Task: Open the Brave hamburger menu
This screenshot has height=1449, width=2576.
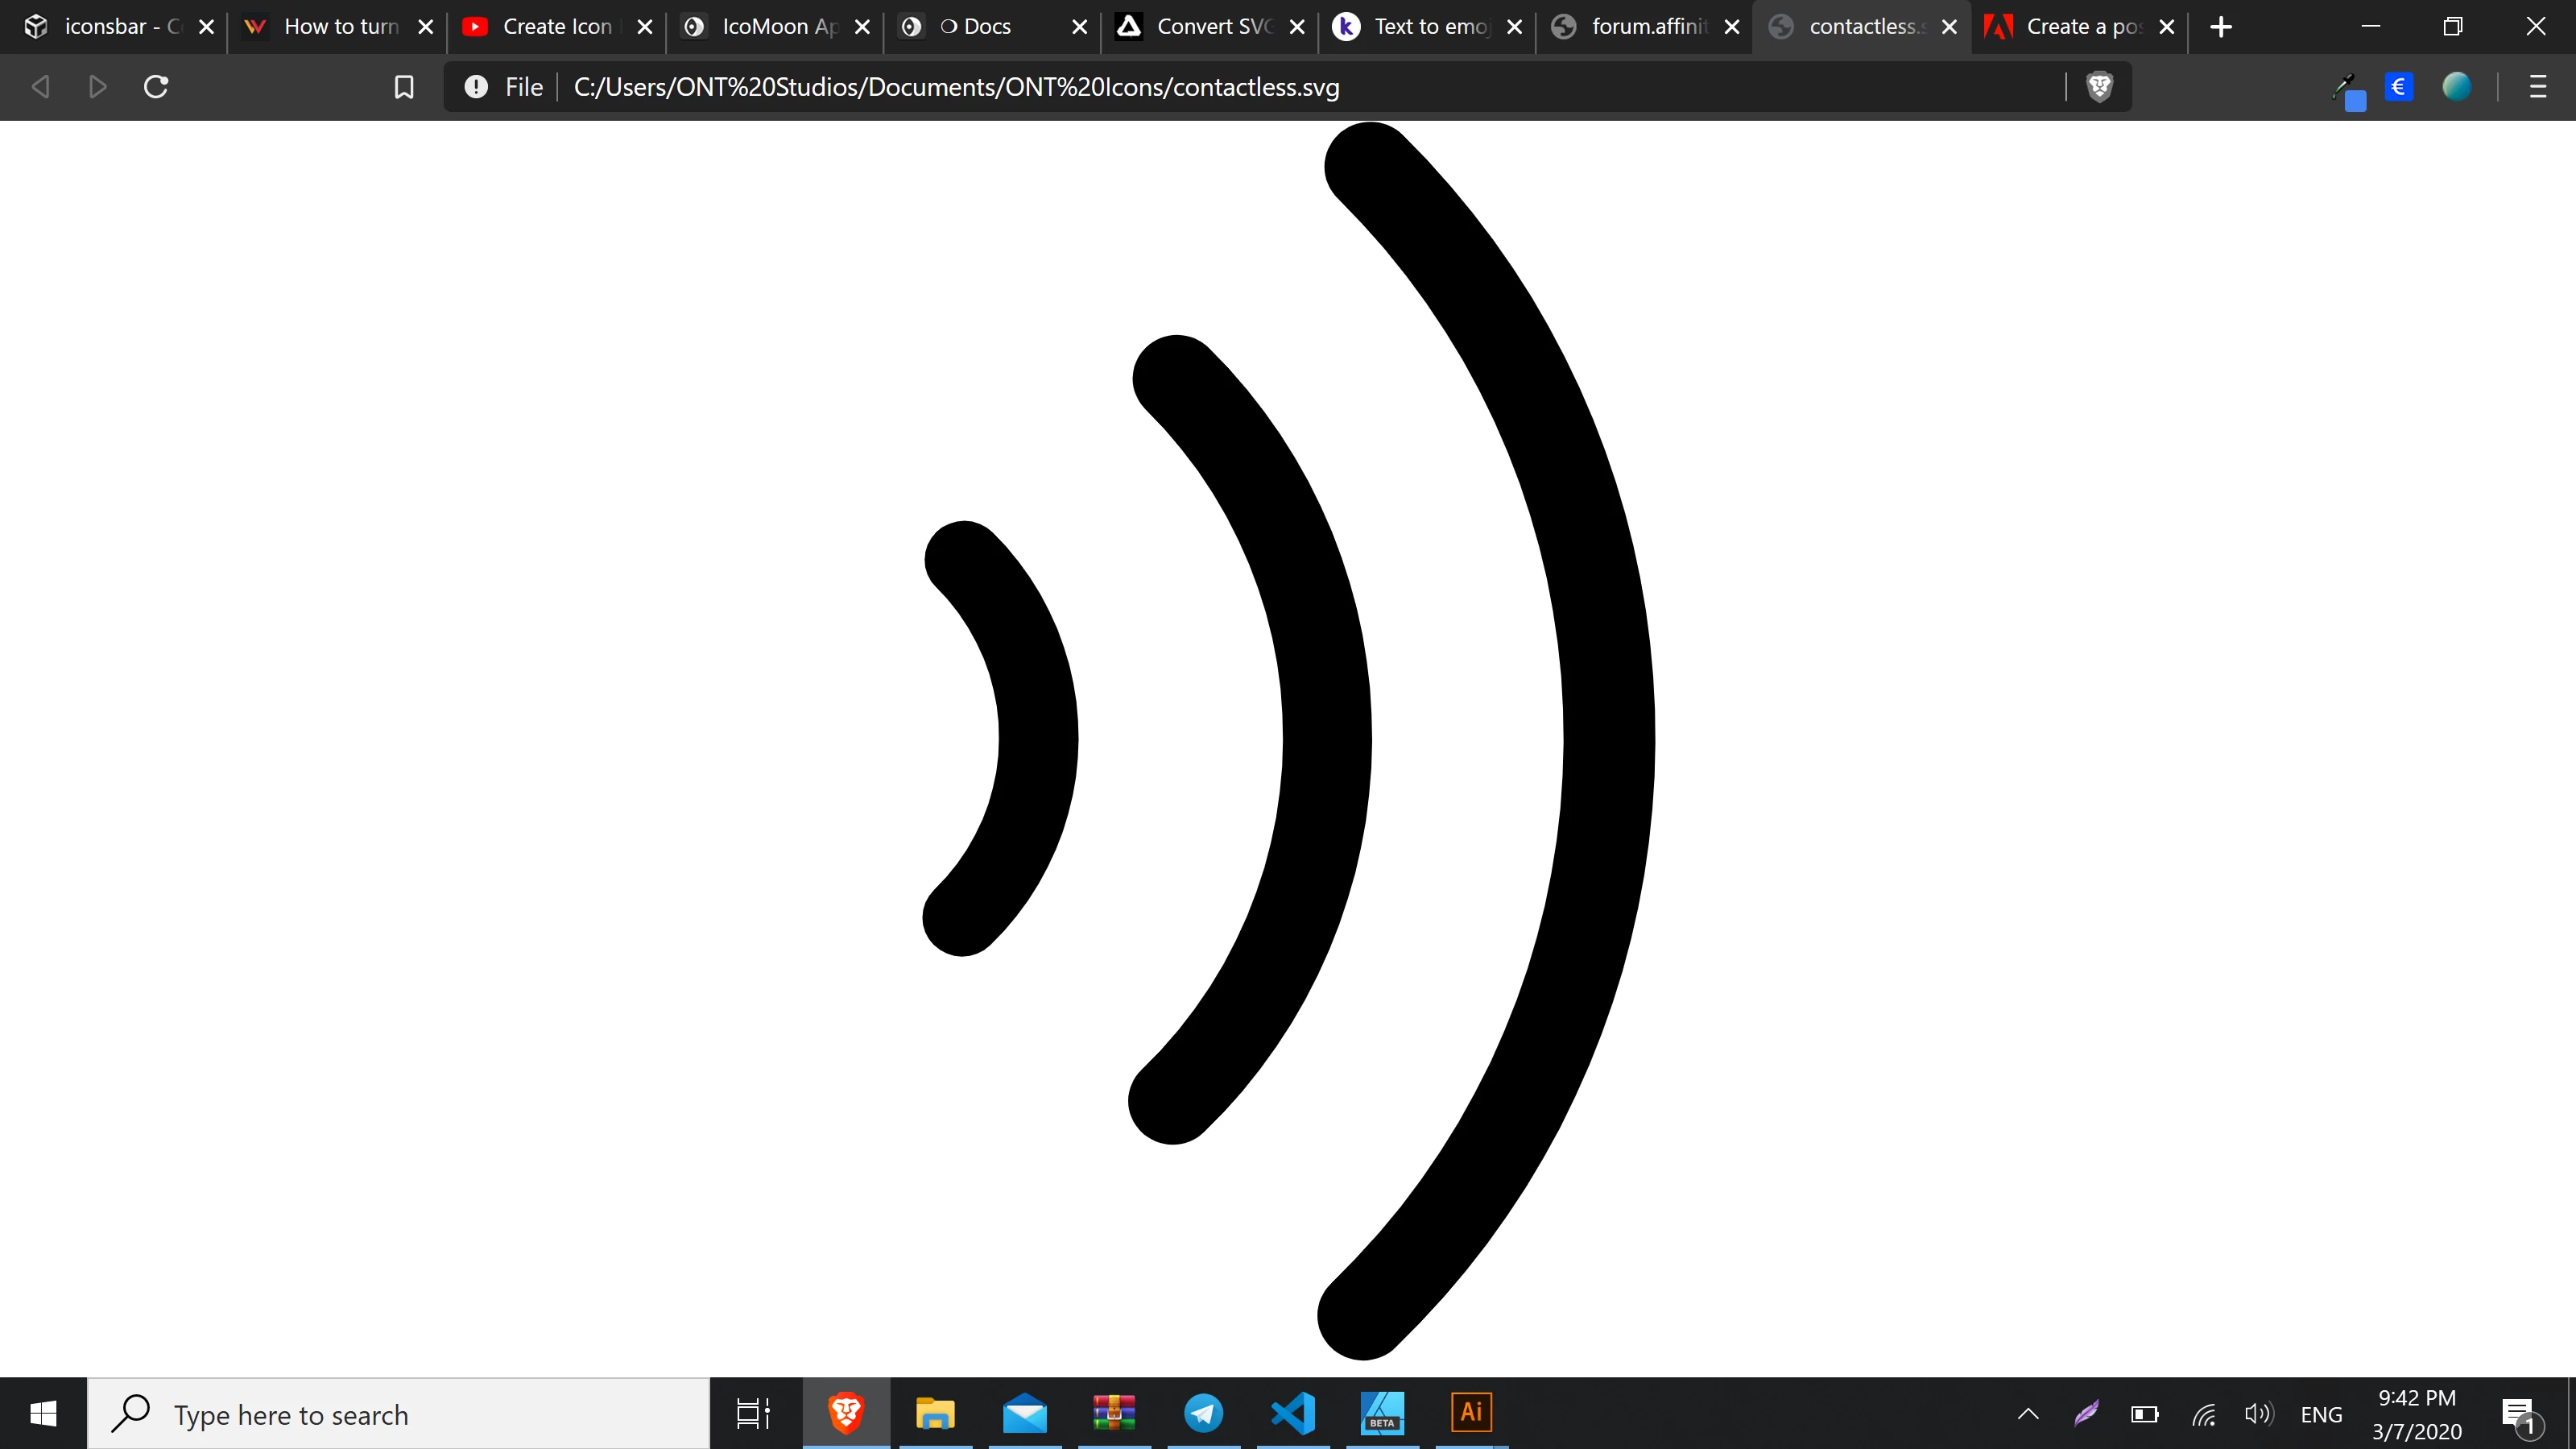Action: 2537,87
